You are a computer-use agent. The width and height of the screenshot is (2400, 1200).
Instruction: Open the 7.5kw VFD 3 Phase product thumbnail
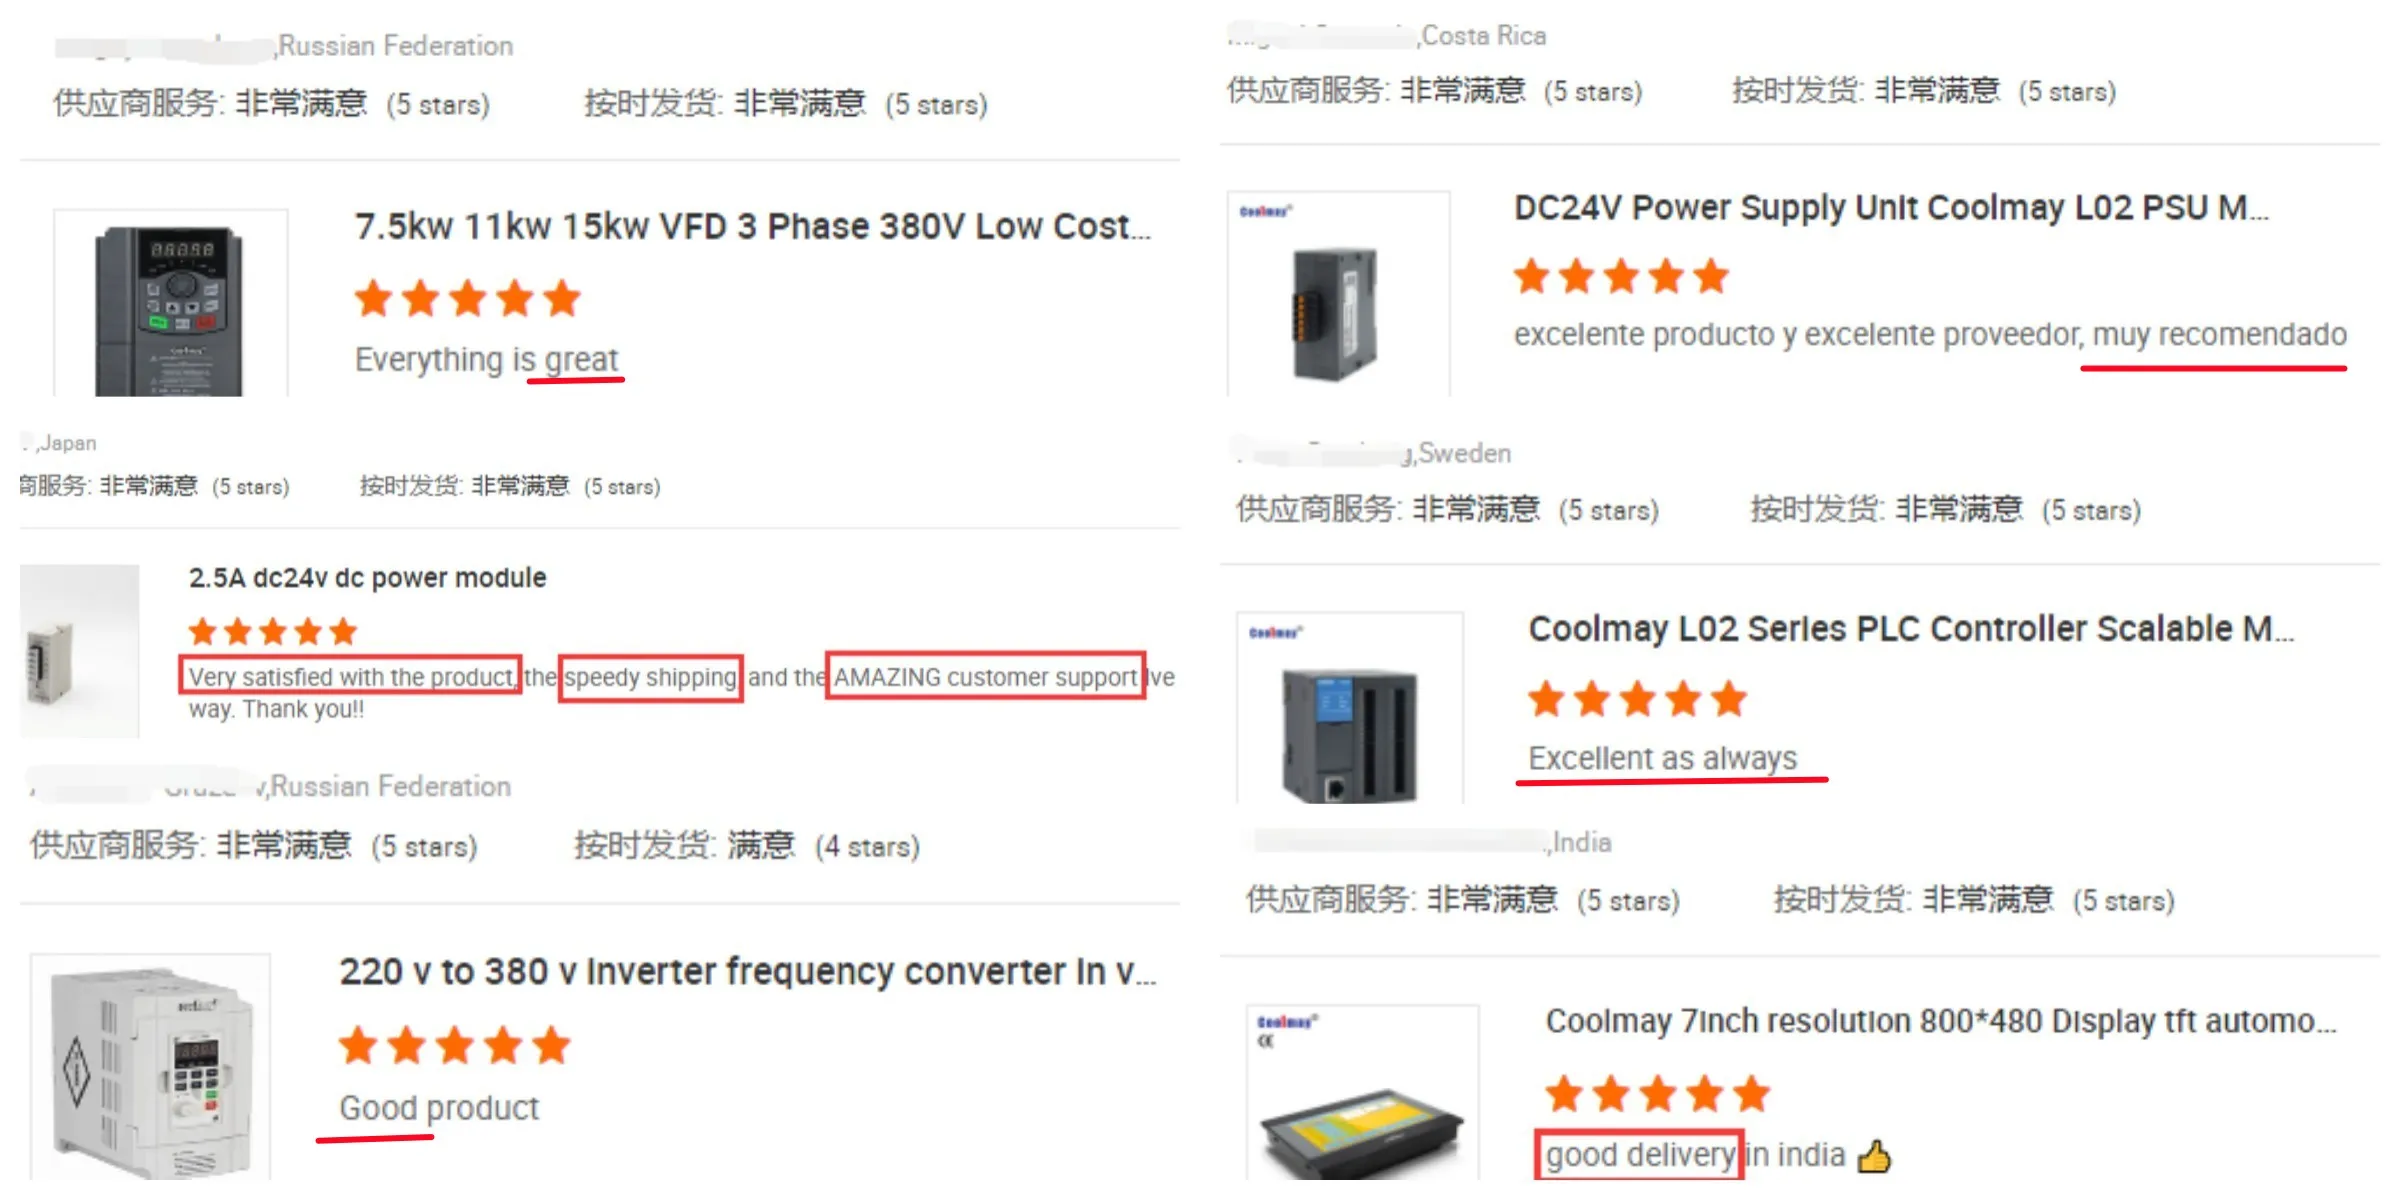pyautogui.click(x=171, y=303)
